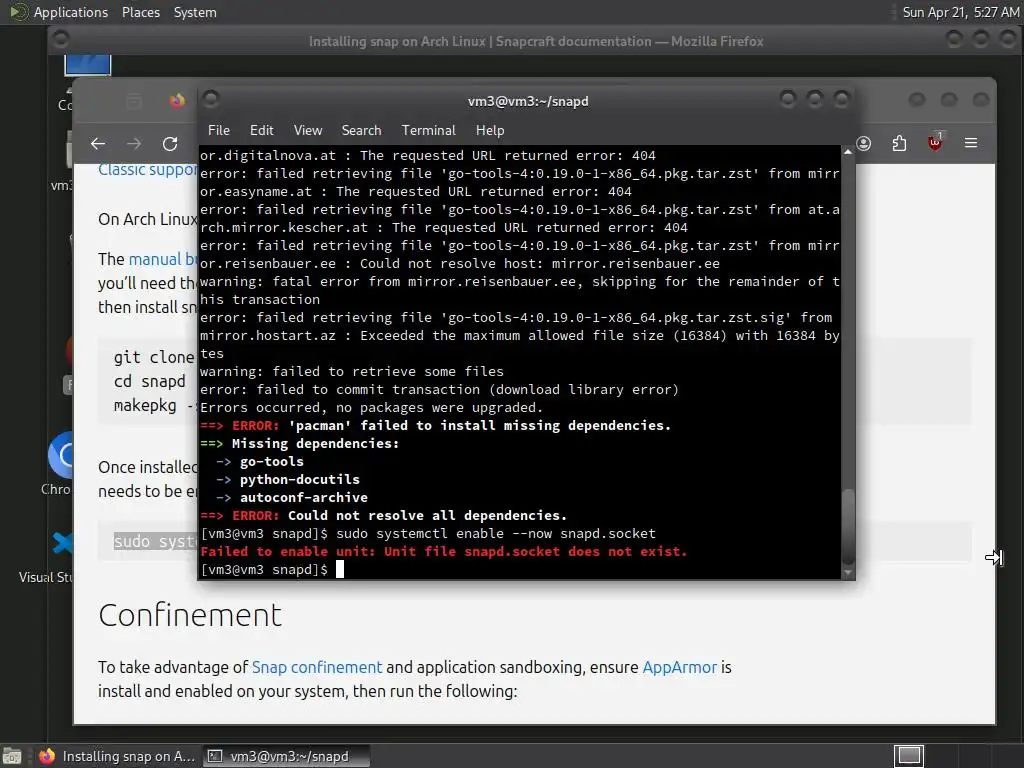This screenshot has width=1024, height=768.
Task: Click the uBlock Origin shield icon
Action: click(x=935, y=142)
